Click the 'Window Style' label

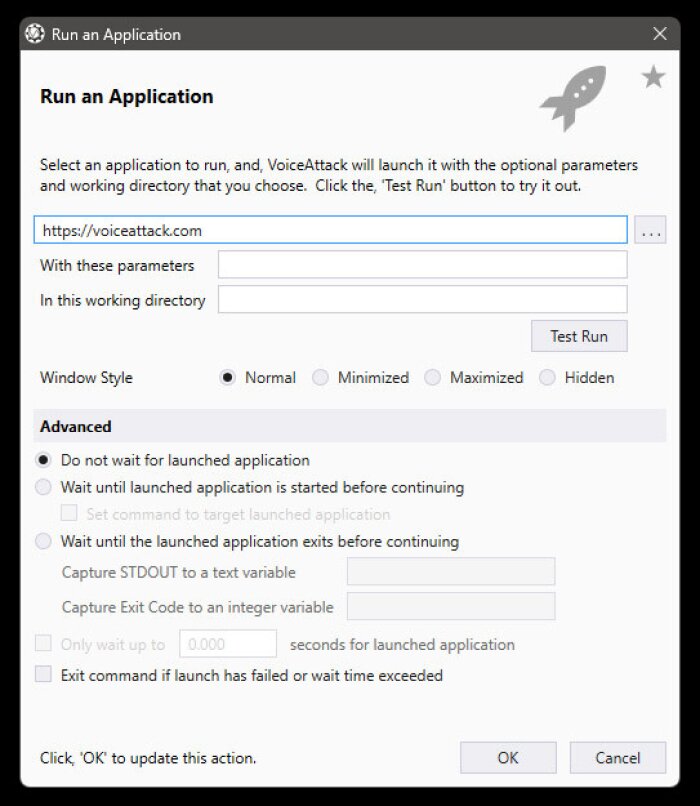point(86,378)
